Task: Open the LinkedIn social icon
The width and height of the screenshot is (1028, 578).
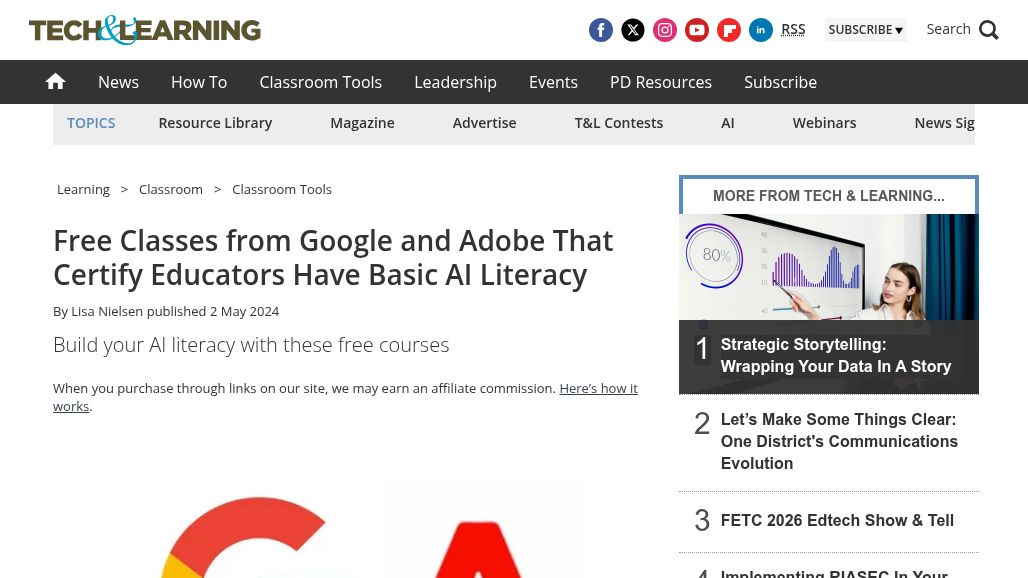Action: [x=761, y=30]
